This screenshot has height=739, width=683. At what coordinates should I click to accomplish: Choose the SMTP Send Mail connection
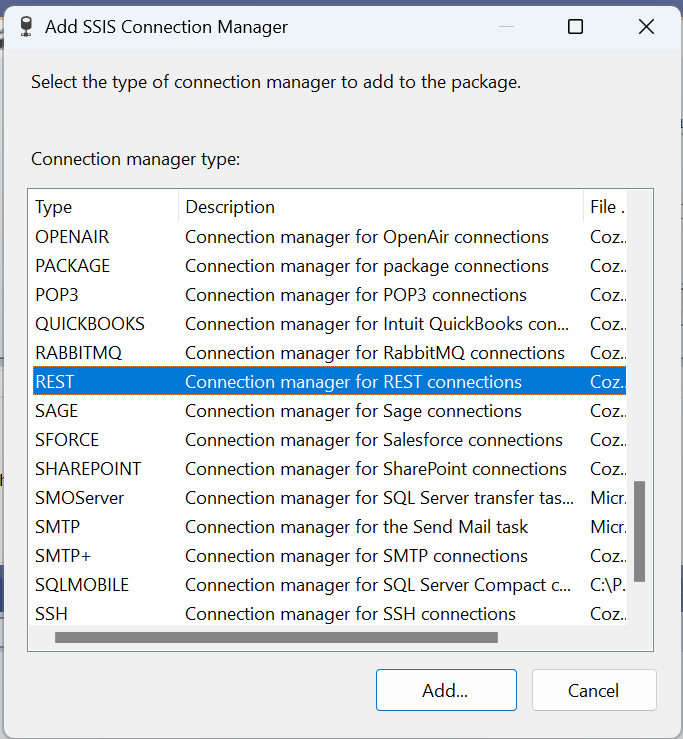coord(57,527)
